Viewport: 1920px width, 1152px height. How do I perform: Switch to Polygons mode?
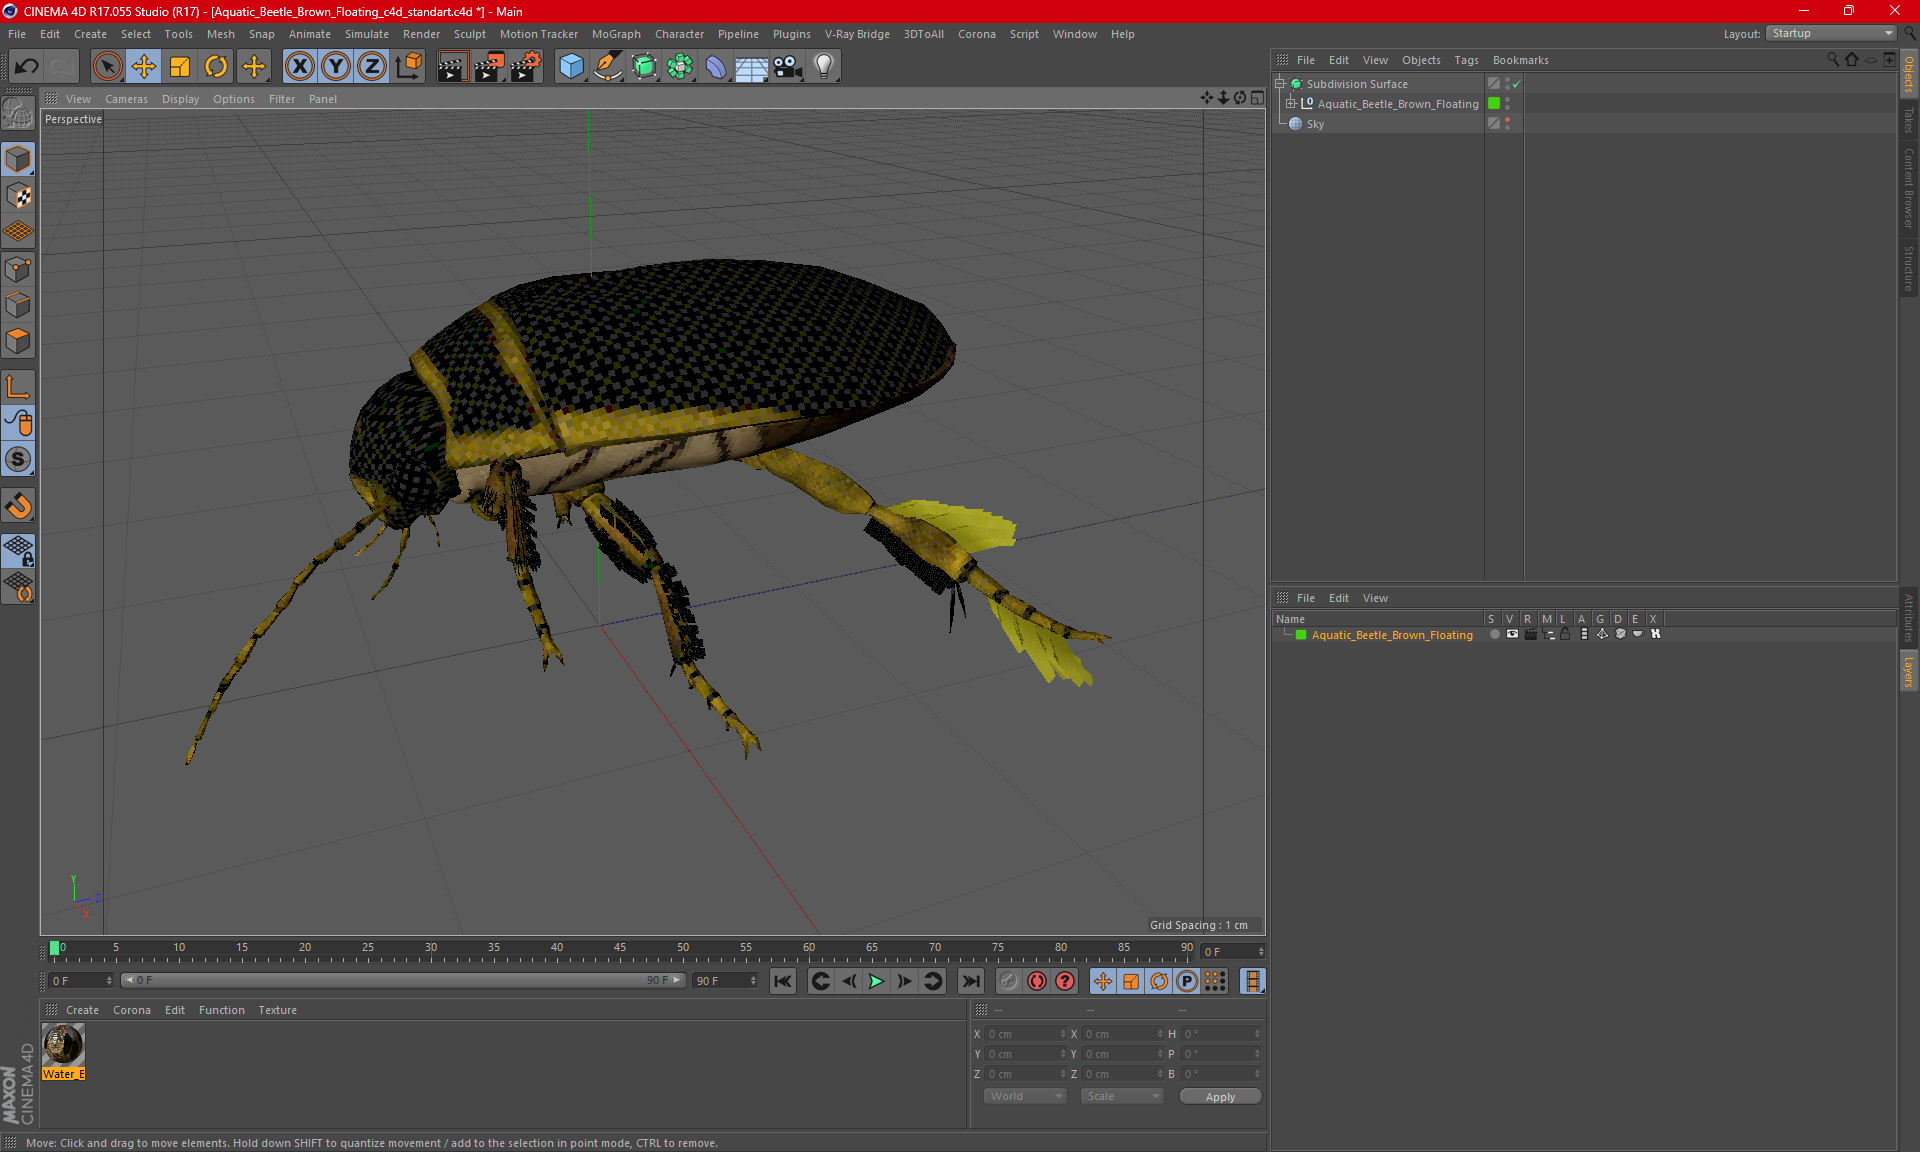(x=18, y=341)
